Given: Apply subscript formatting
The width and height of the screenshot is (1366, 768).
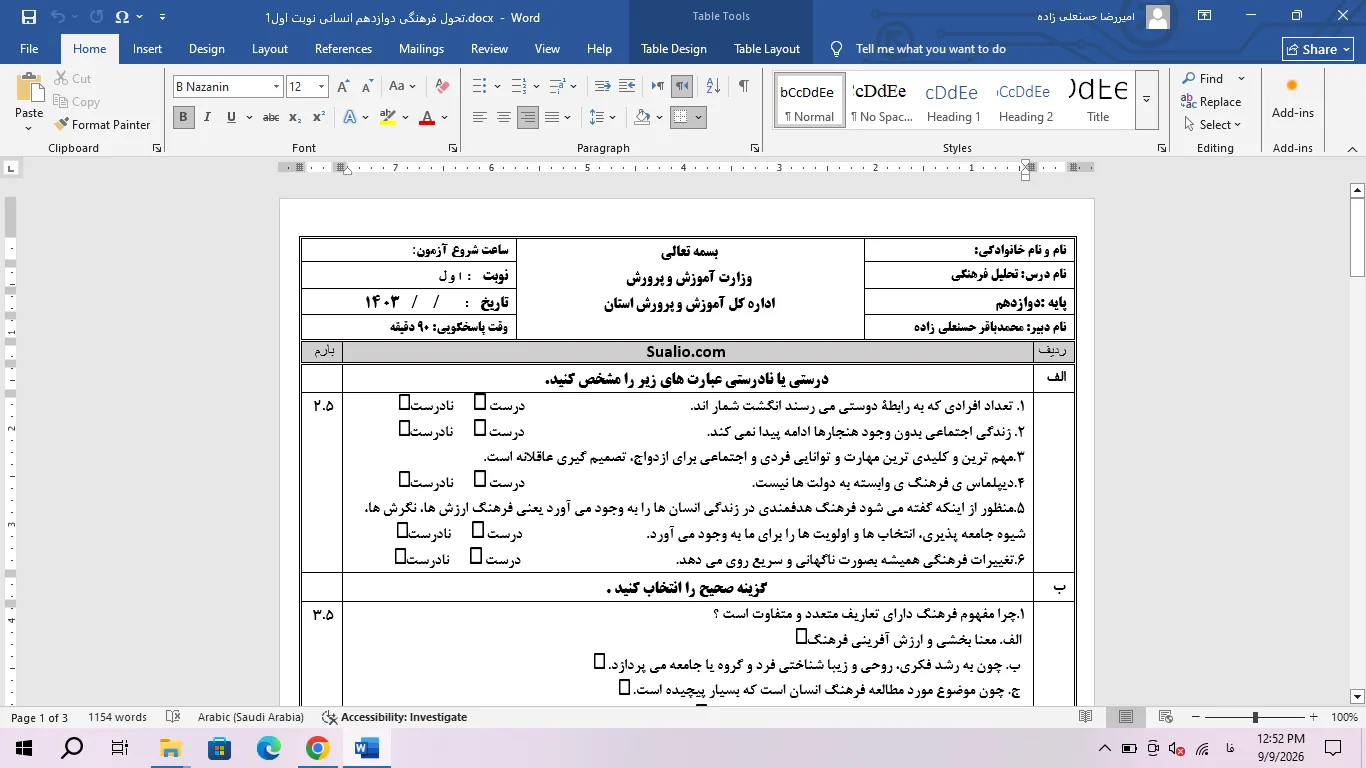Looking at the screenshot, I should [295, 117].
